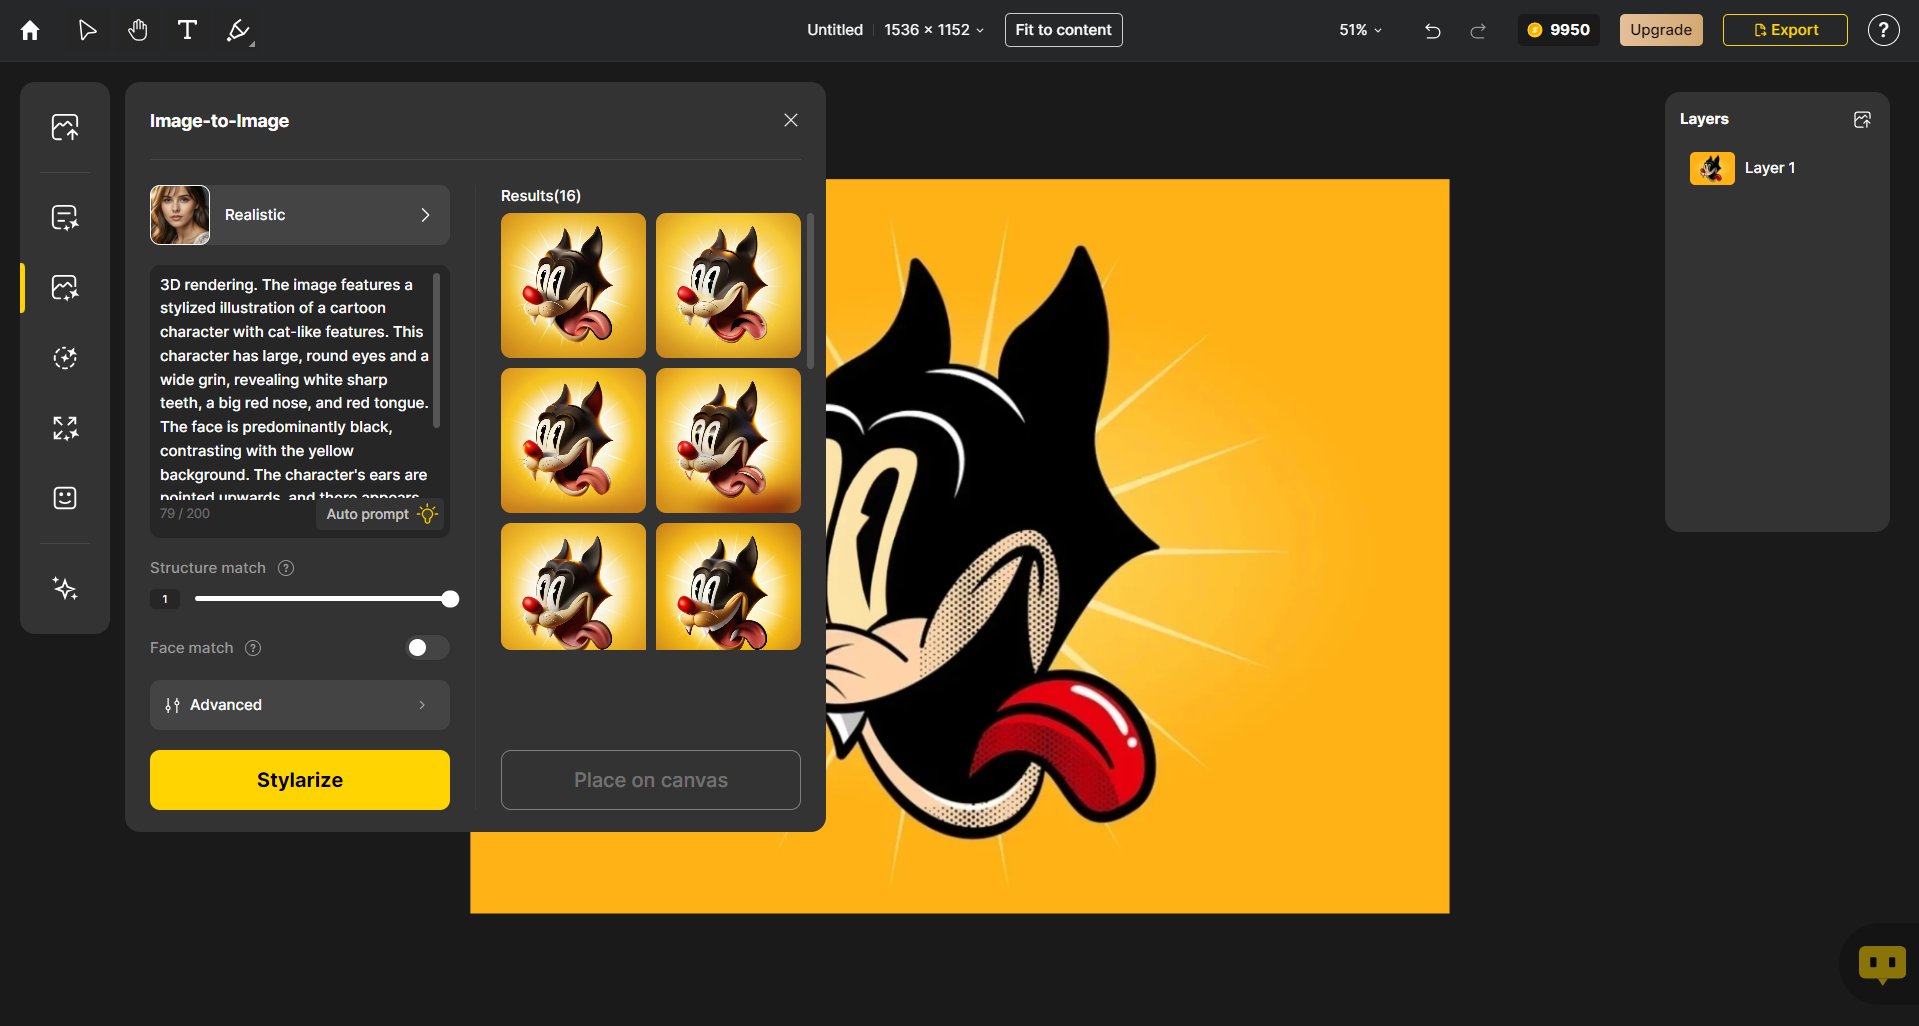Click the Untitled project name
This screenshot has width=1919, height=1026.
point(835,30)
